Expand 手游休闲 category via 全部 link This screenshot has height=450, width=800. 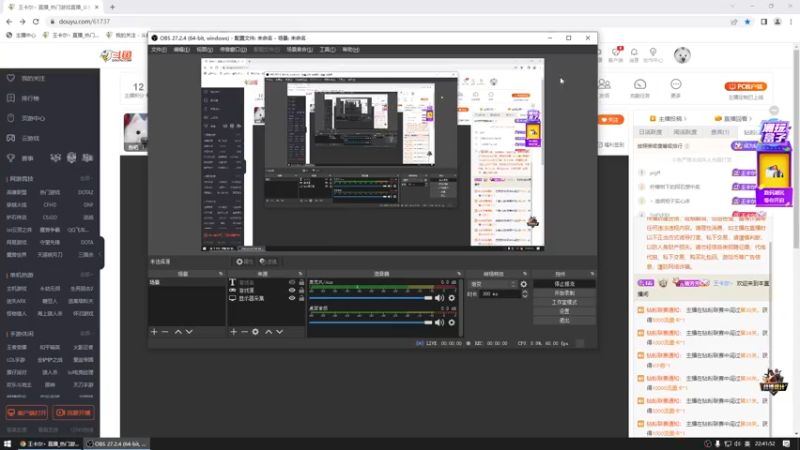(86, 334)
